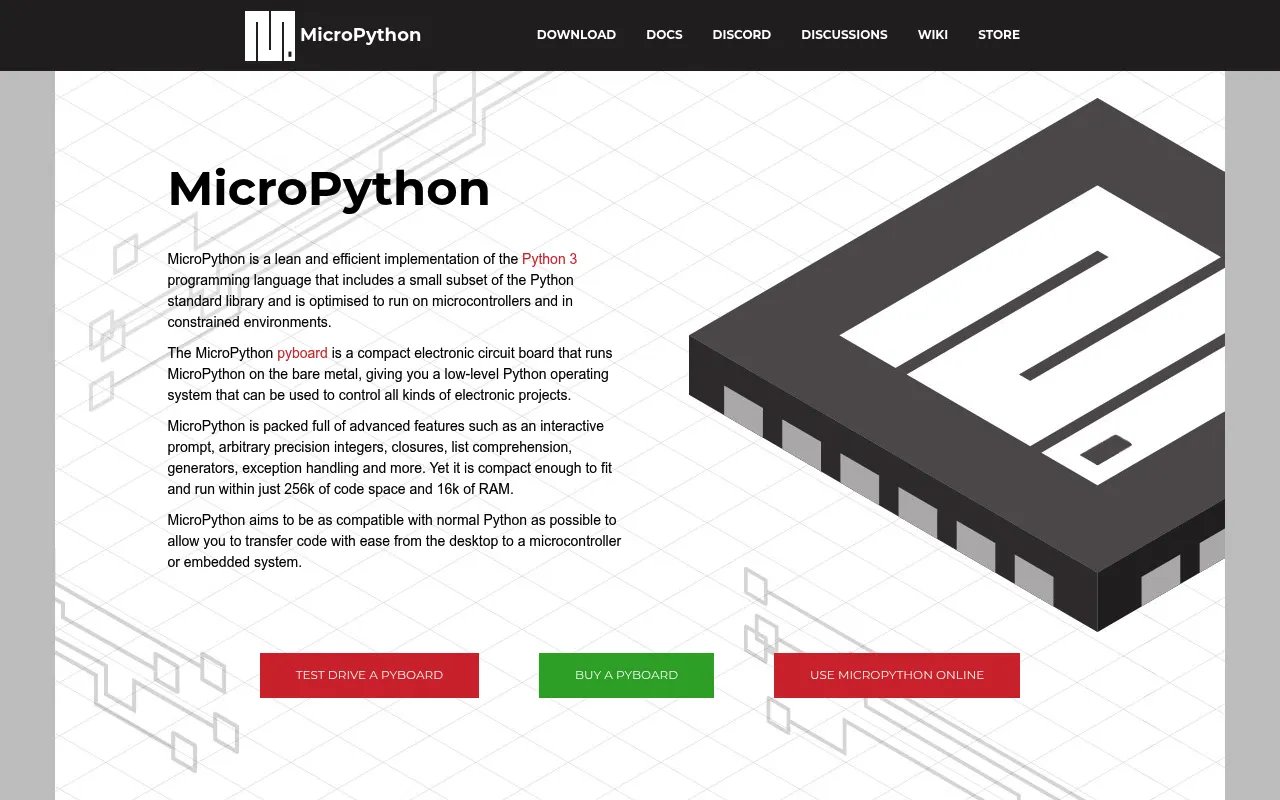Screen dimensions: 1280x800
Task: Click the USE MICROPYTHON ONLINE button
Action: coord(897,675)
